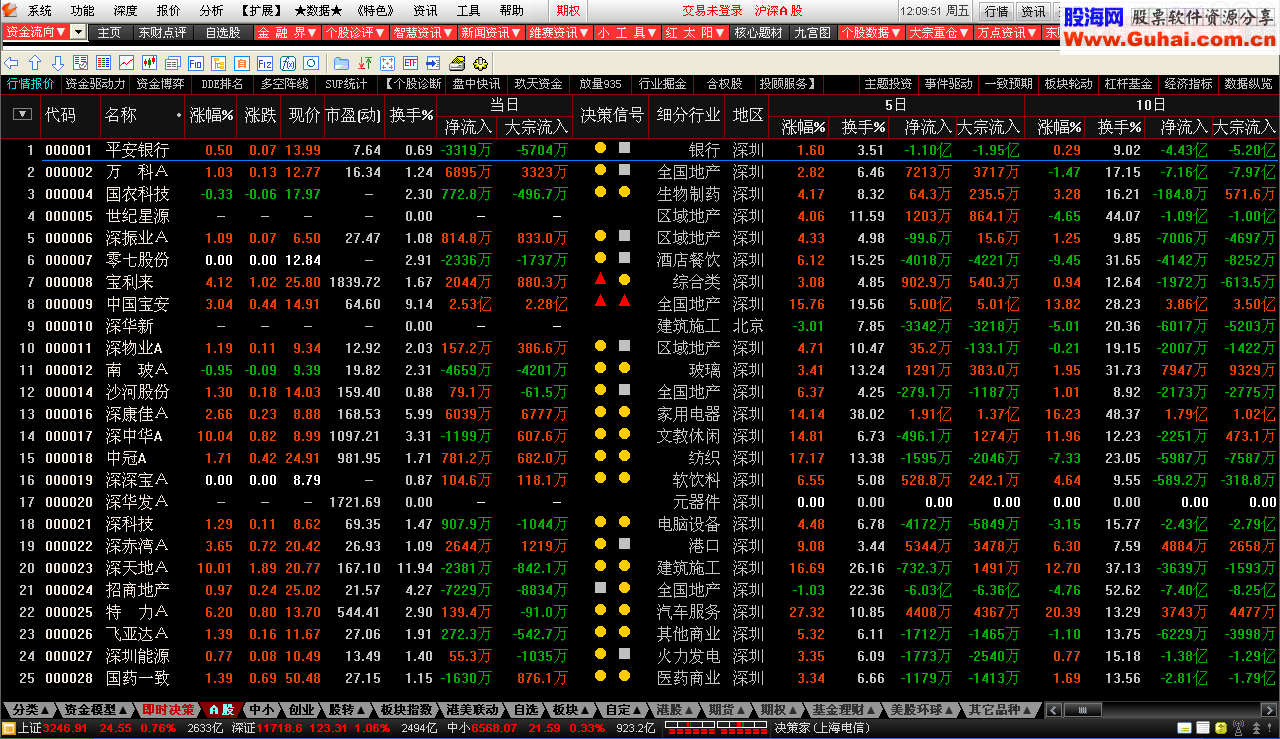
Task: Expand the 个股诊评 dropdown
Action: [x=356, y=32]
